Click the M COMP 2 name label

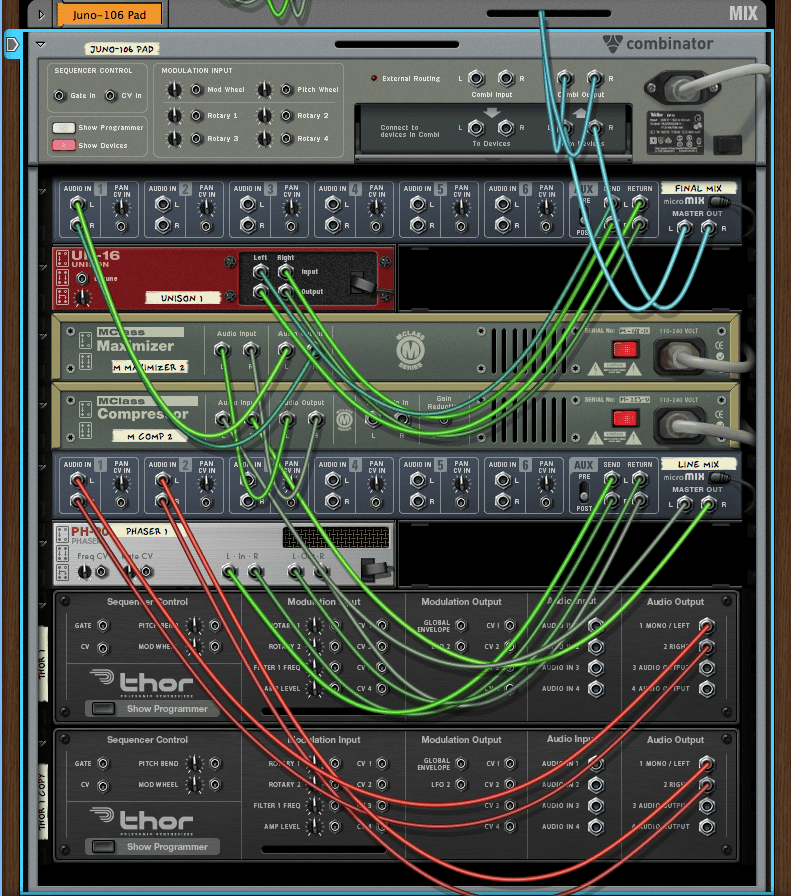(150, 436)
